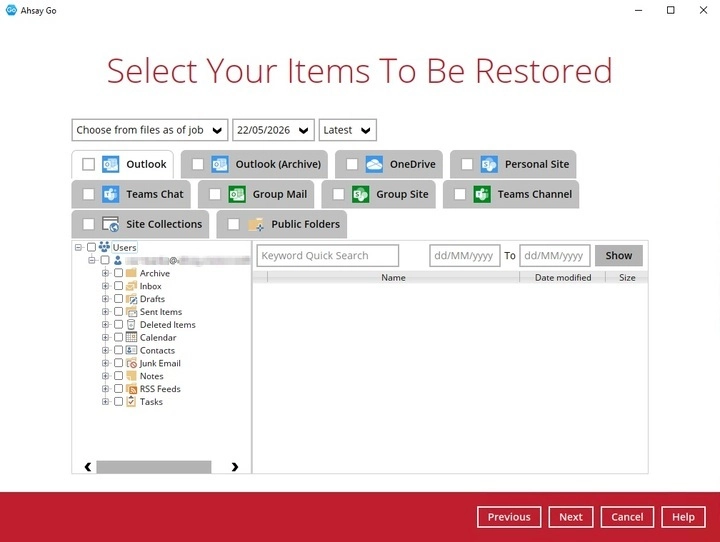Image resolution: width=720 pixels, height=542 pixels.
Task: Click the Previous button
Action: click(x=509, y=517)
